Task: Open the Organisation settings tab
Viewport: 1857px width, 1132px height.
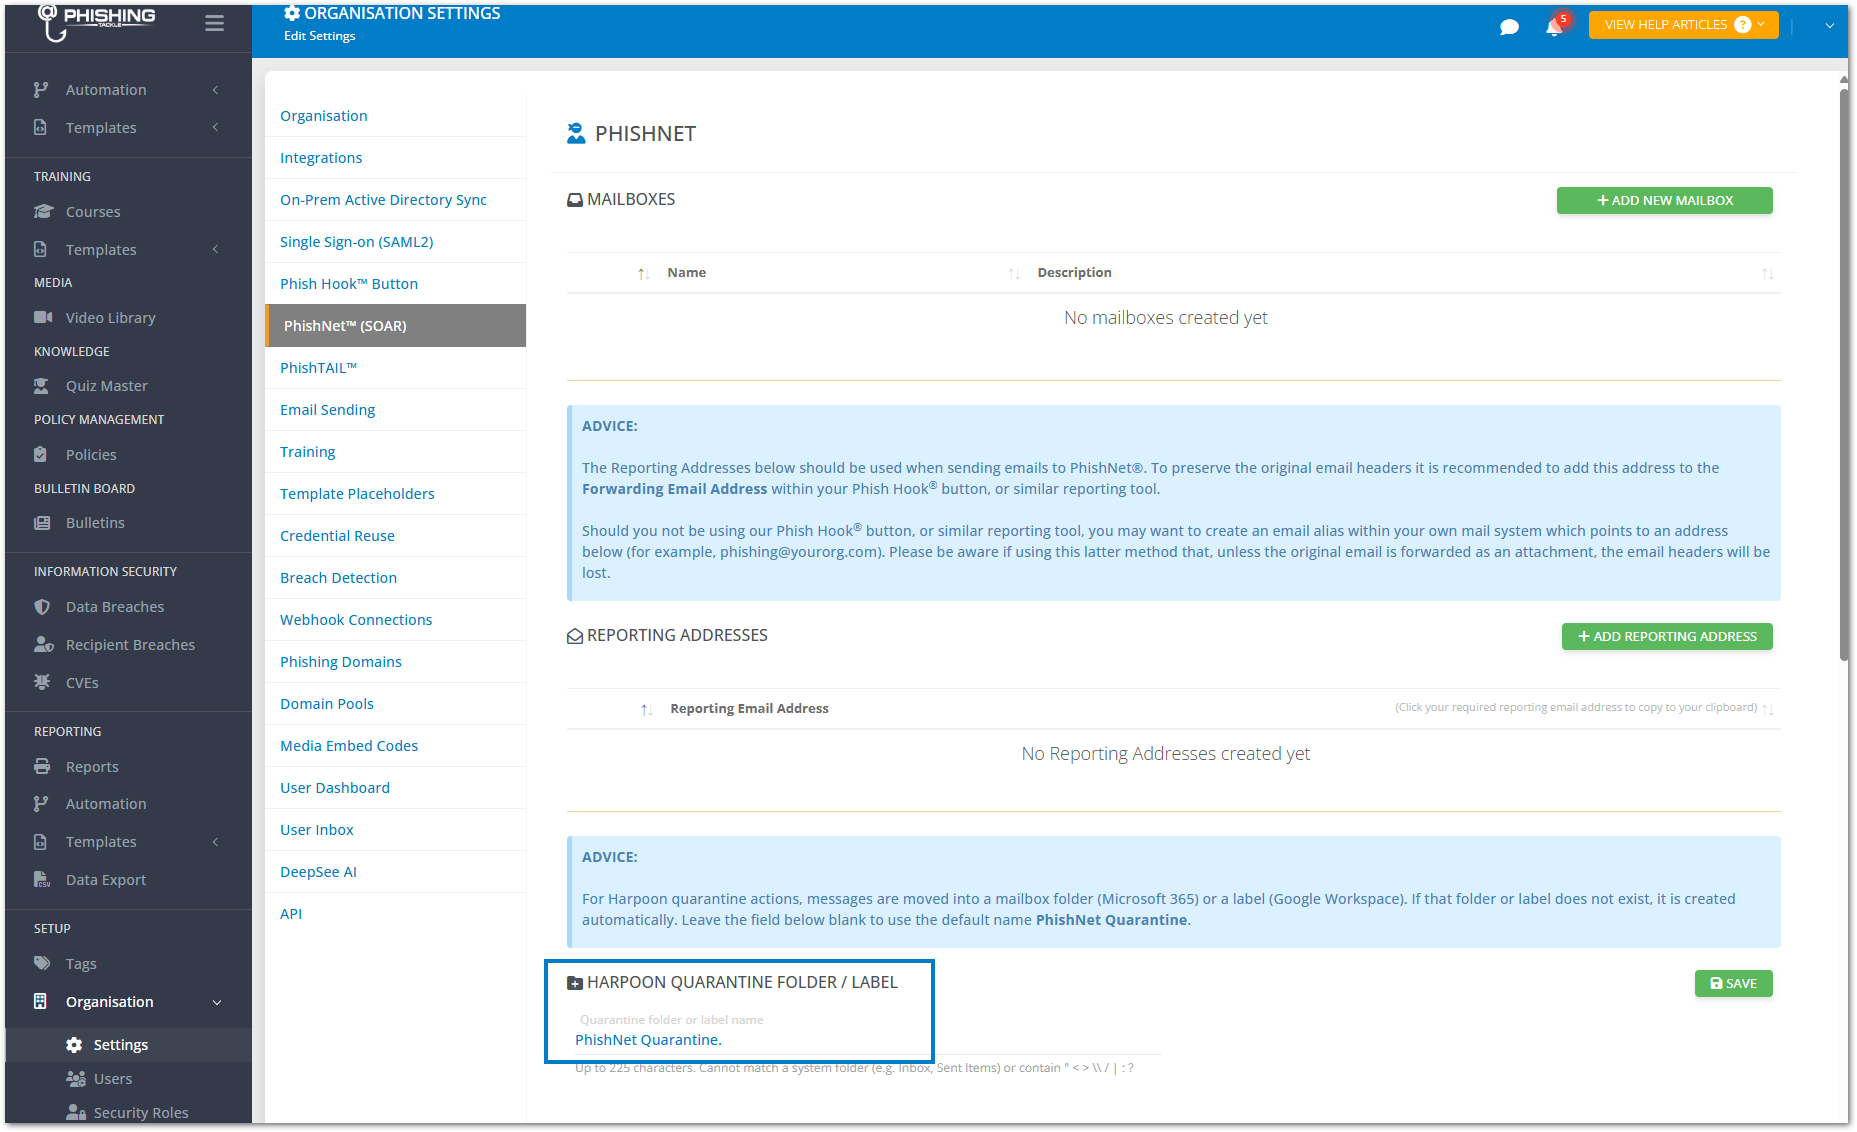Action: point(395,116)
